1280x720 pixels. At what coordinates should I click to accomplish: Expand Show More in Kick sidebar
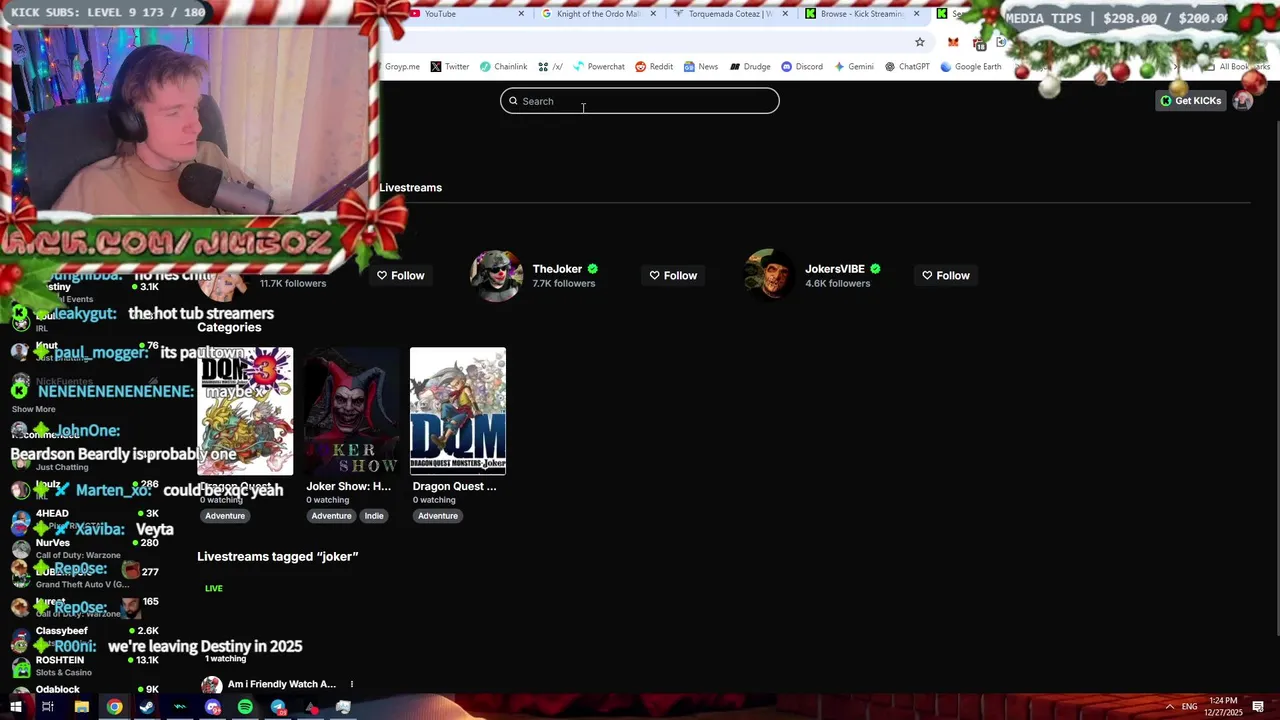[x=33, y=409]
